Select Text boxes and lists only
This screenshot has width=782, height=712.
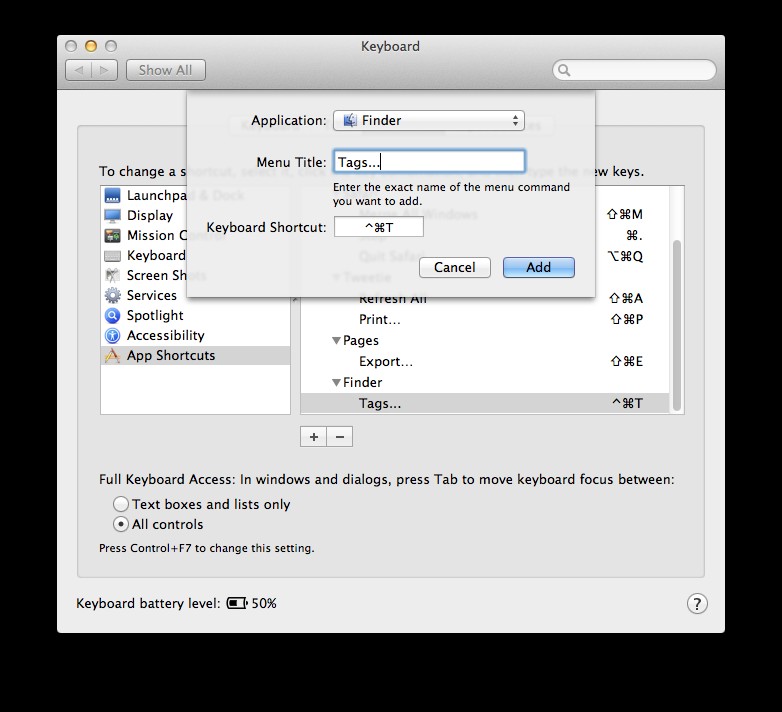click(x=121, y=504)
